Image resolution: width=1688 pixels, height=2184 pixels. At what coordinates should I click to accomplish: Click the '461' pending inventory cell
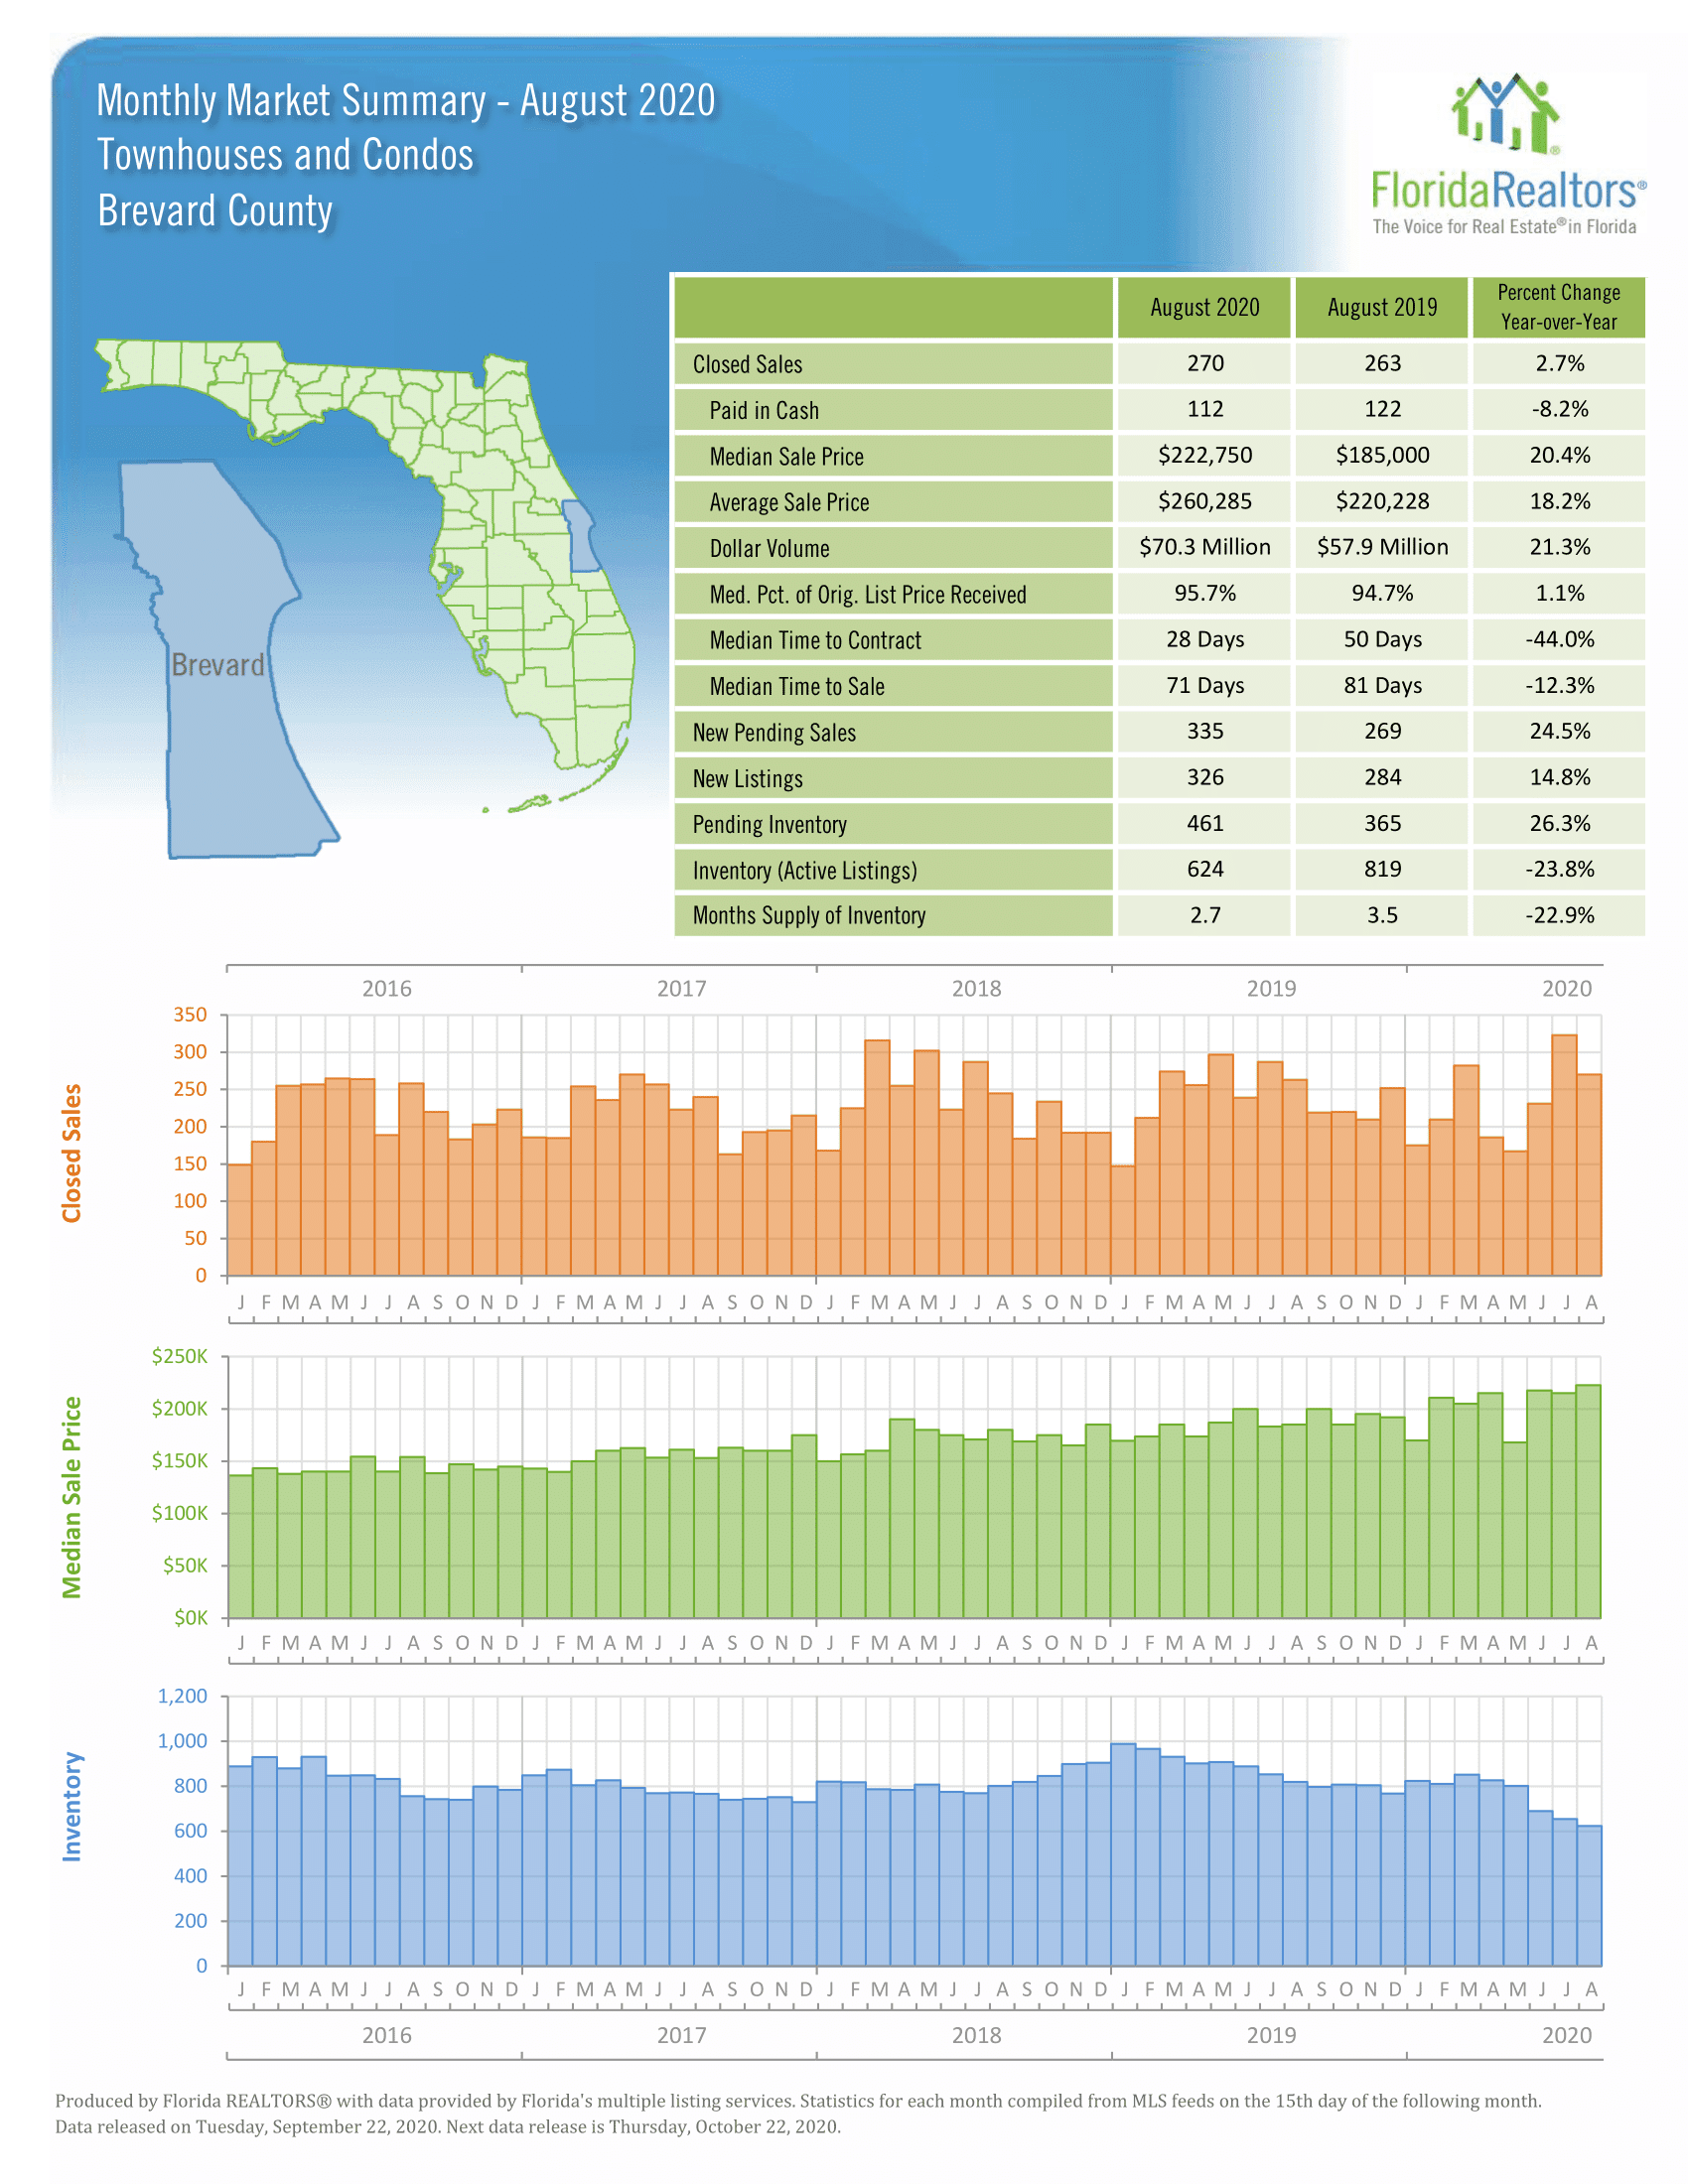[1204, 823]
